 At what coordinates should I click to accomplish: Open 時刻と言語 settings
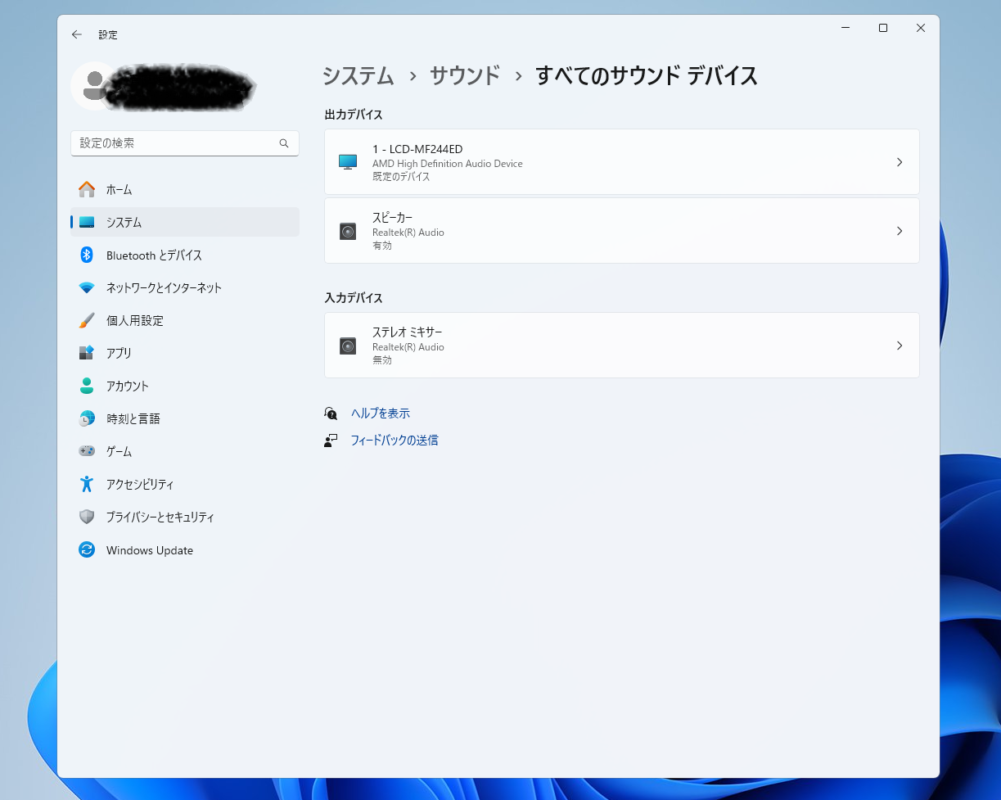click(184, 418)
